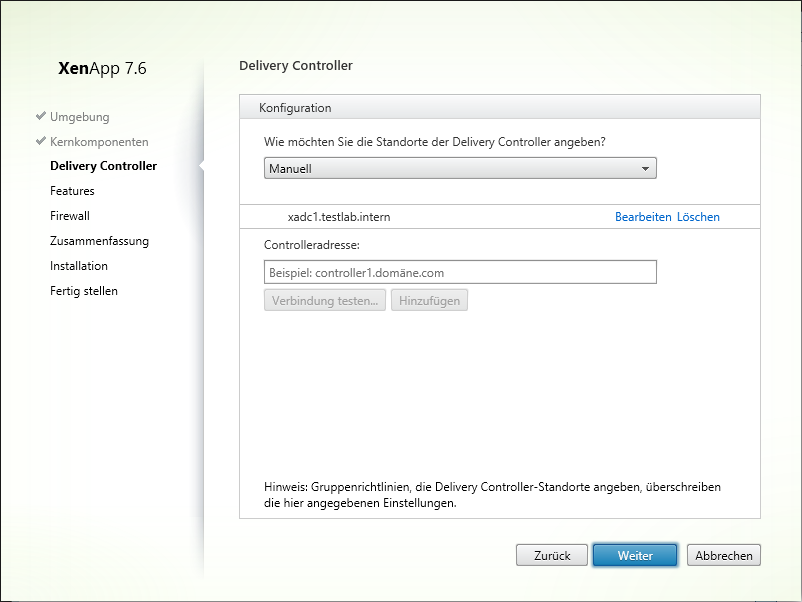Open the Firewall step
Viewport: 802px width, 602px height.
[70, 216]
